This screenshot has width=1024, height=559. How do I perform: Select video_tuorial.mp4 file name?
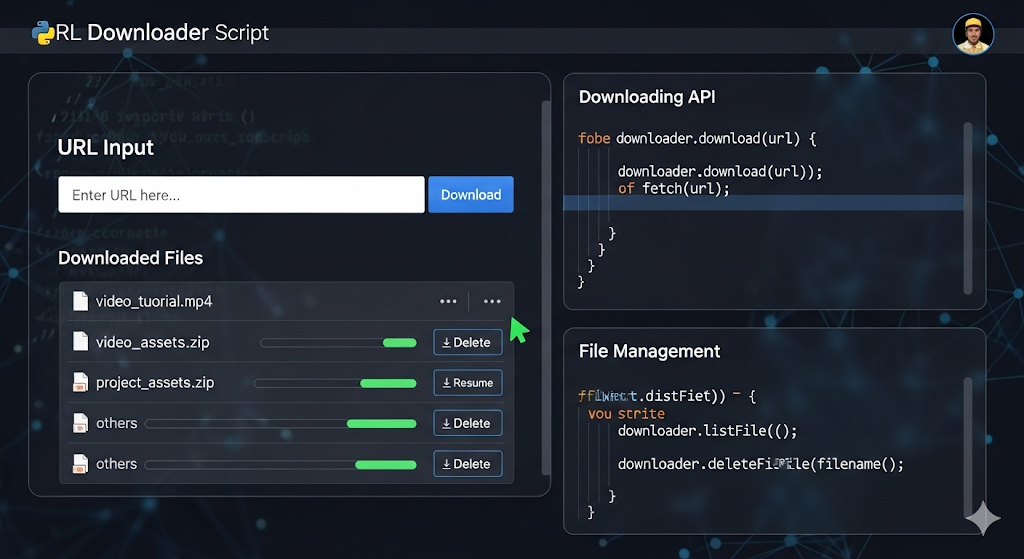(154, 301)
